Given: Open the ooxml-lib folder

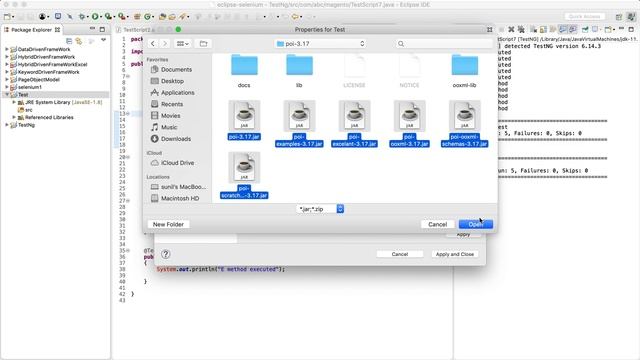Looking at the screenshot, I should (x=464, y=70).
